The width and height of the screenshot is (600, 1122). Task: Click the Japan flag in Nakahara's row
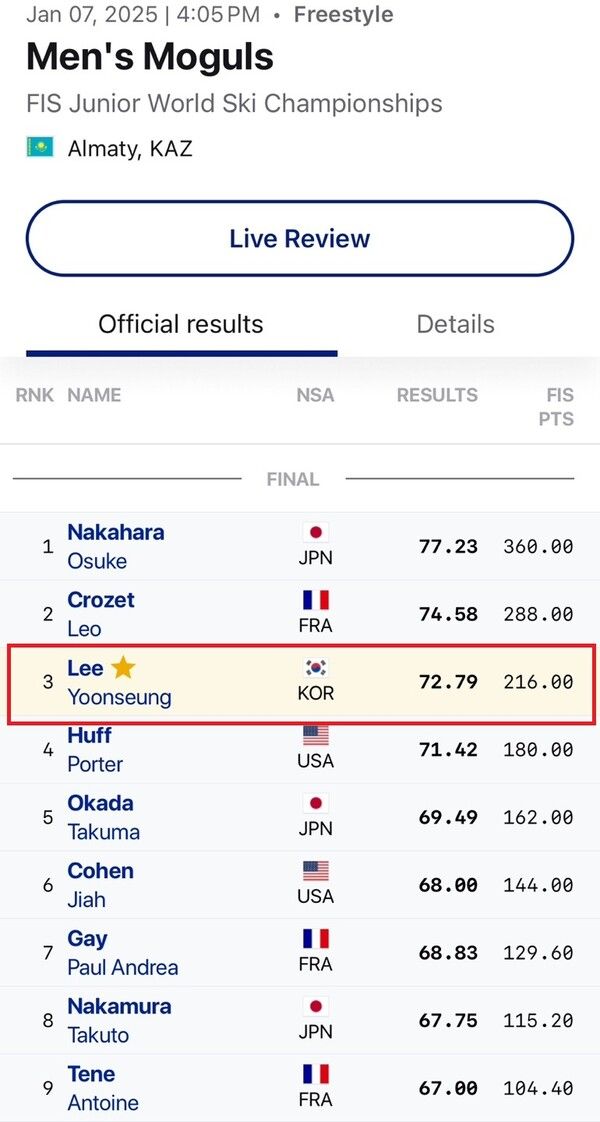tap(316, 532)
